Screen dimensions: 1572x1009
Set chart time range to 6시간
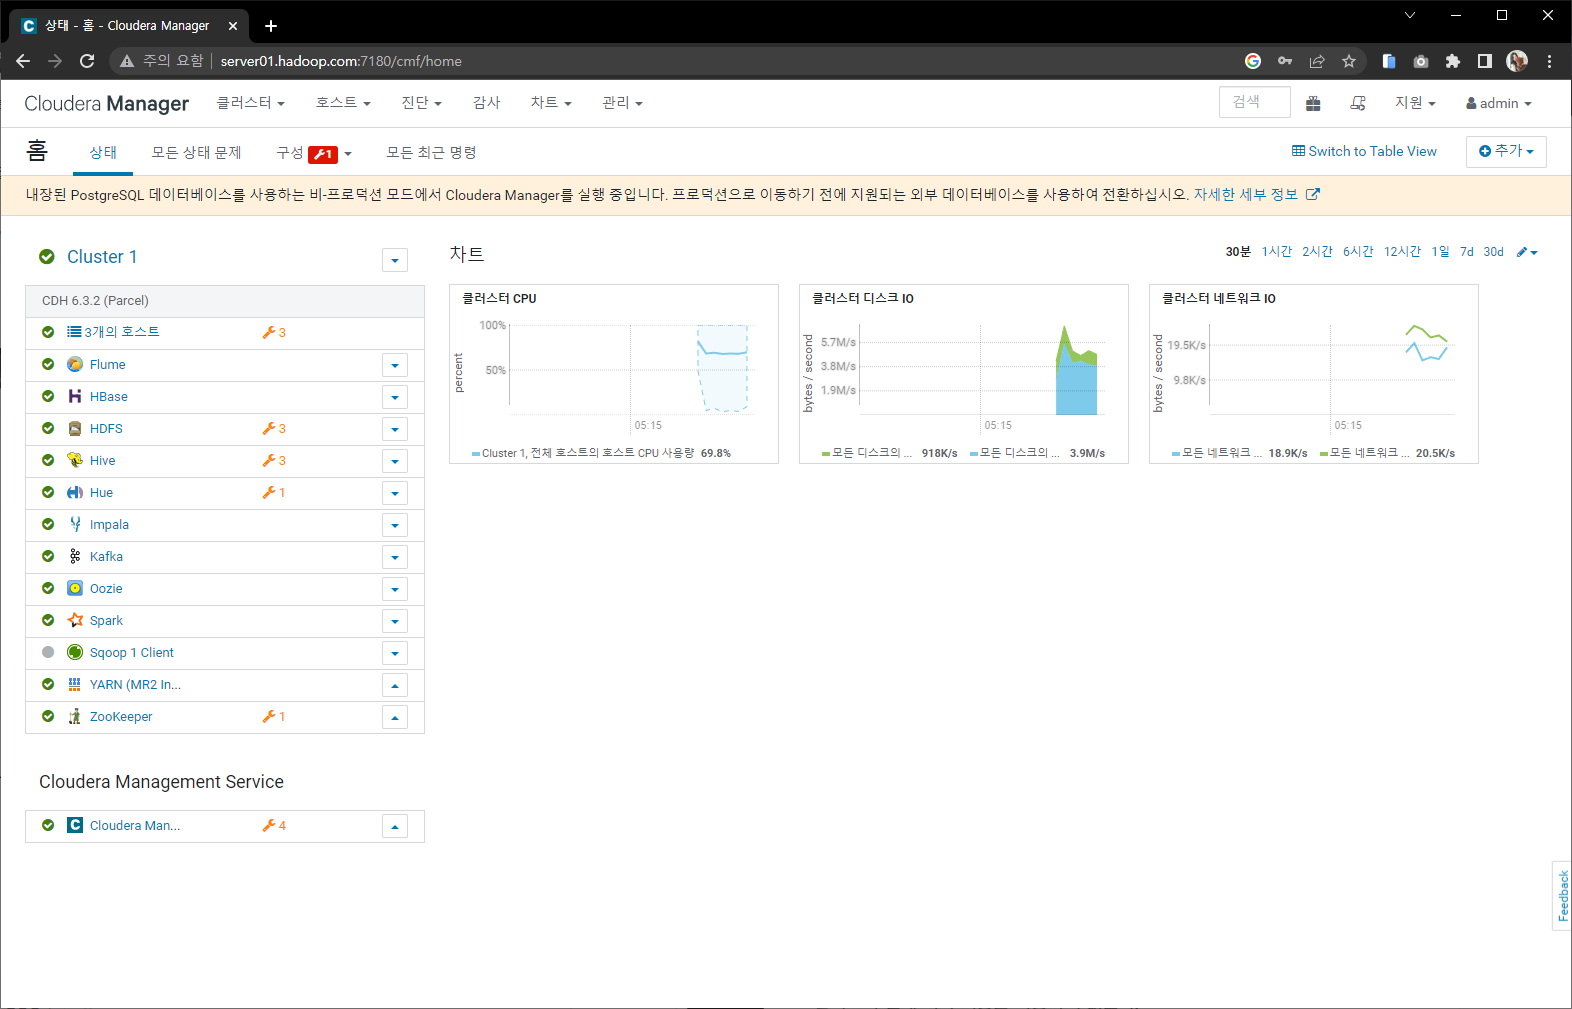1358,252
